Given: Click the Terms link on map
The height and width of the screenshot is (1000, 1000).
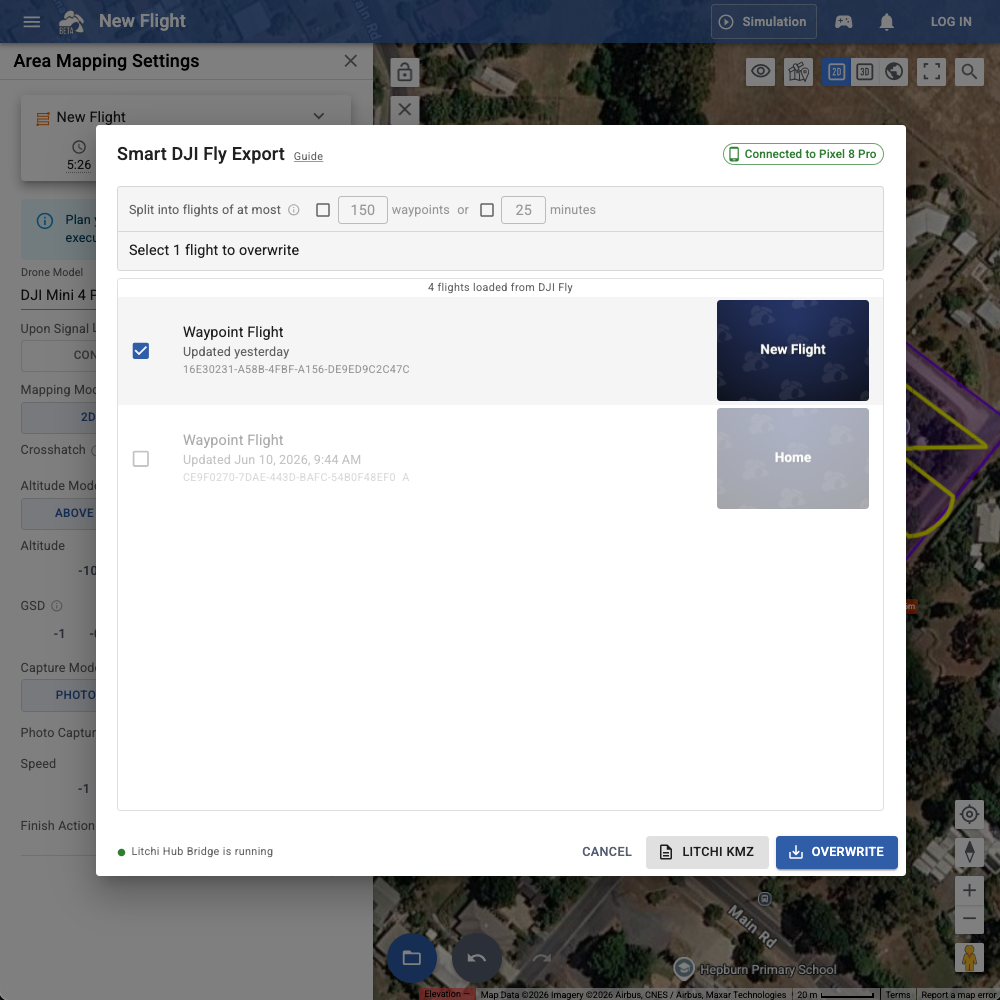Looking at the screenshot, I should coord(897,994).
